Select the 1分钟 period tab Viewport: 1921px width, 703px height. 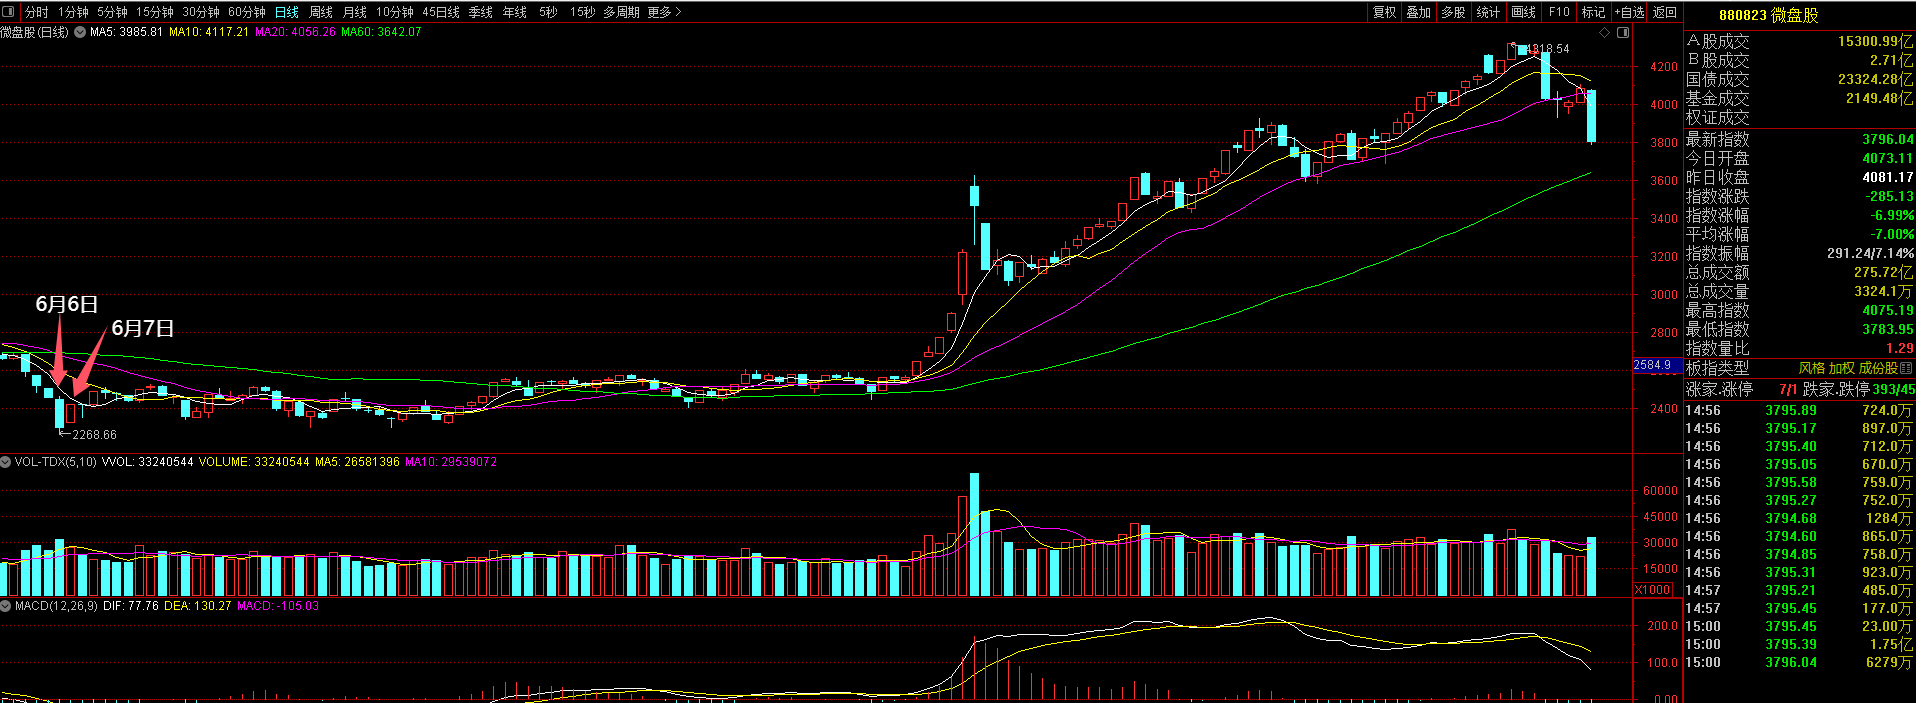pos(73,12)
